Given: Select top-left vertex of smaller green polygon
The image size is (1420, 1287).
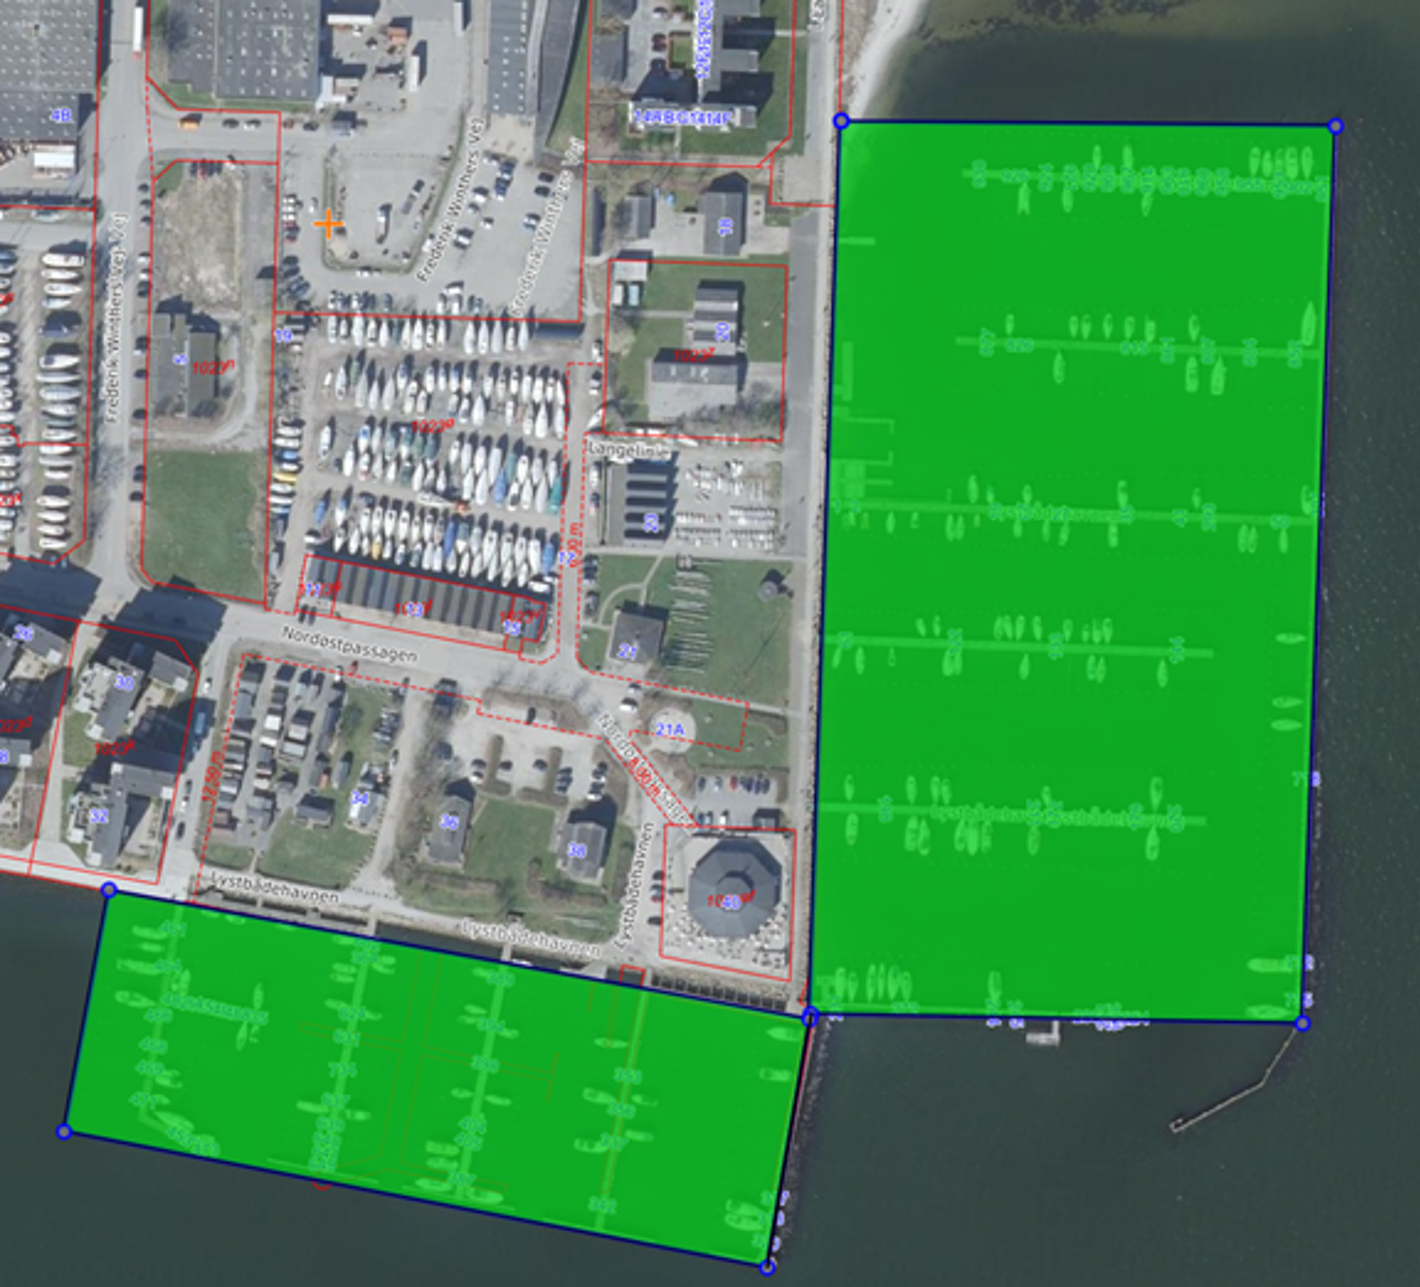Looking at the screenshot, I should click(x=109, y=890).
